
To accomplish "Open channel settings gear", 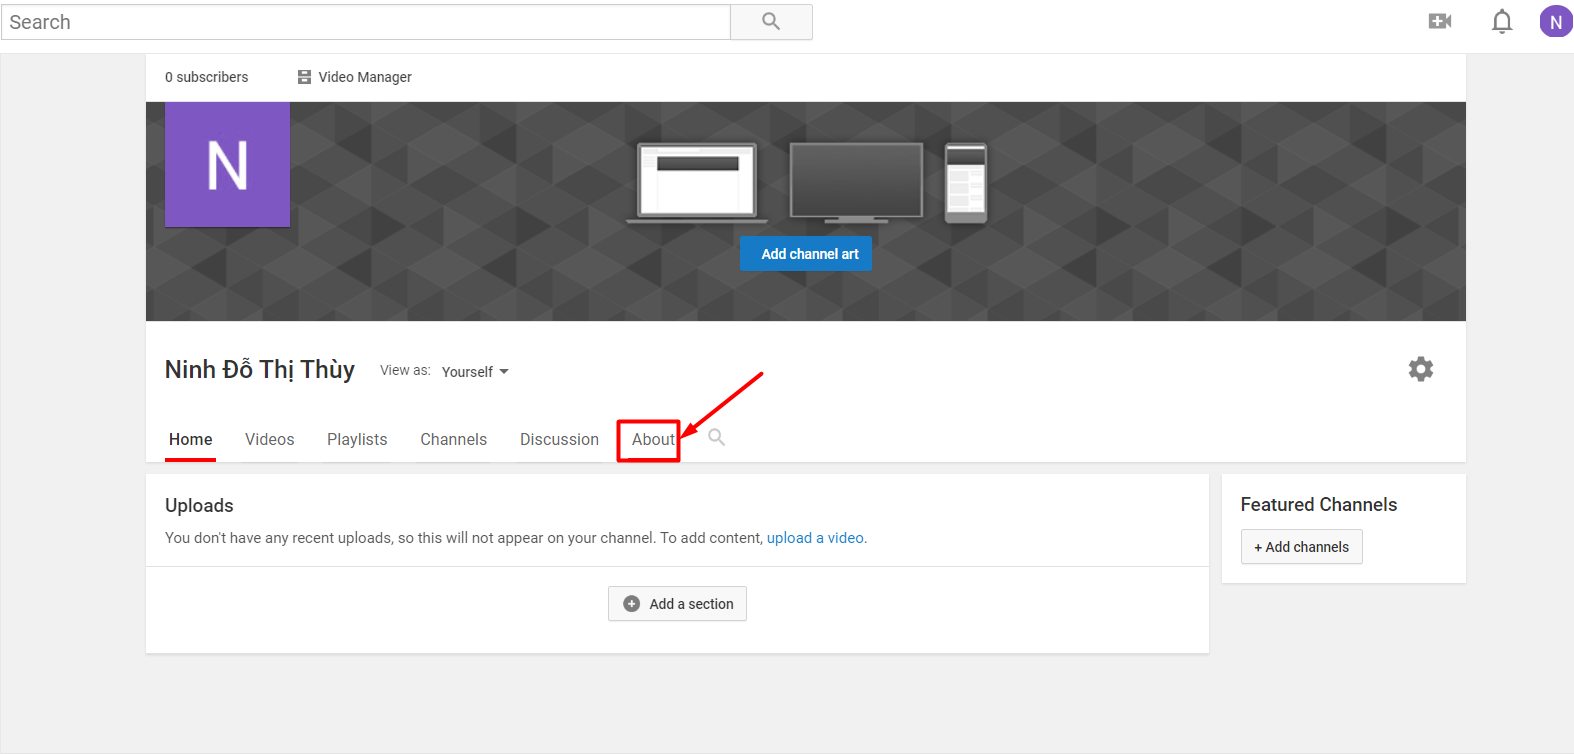I will (x=1421, y=369).
